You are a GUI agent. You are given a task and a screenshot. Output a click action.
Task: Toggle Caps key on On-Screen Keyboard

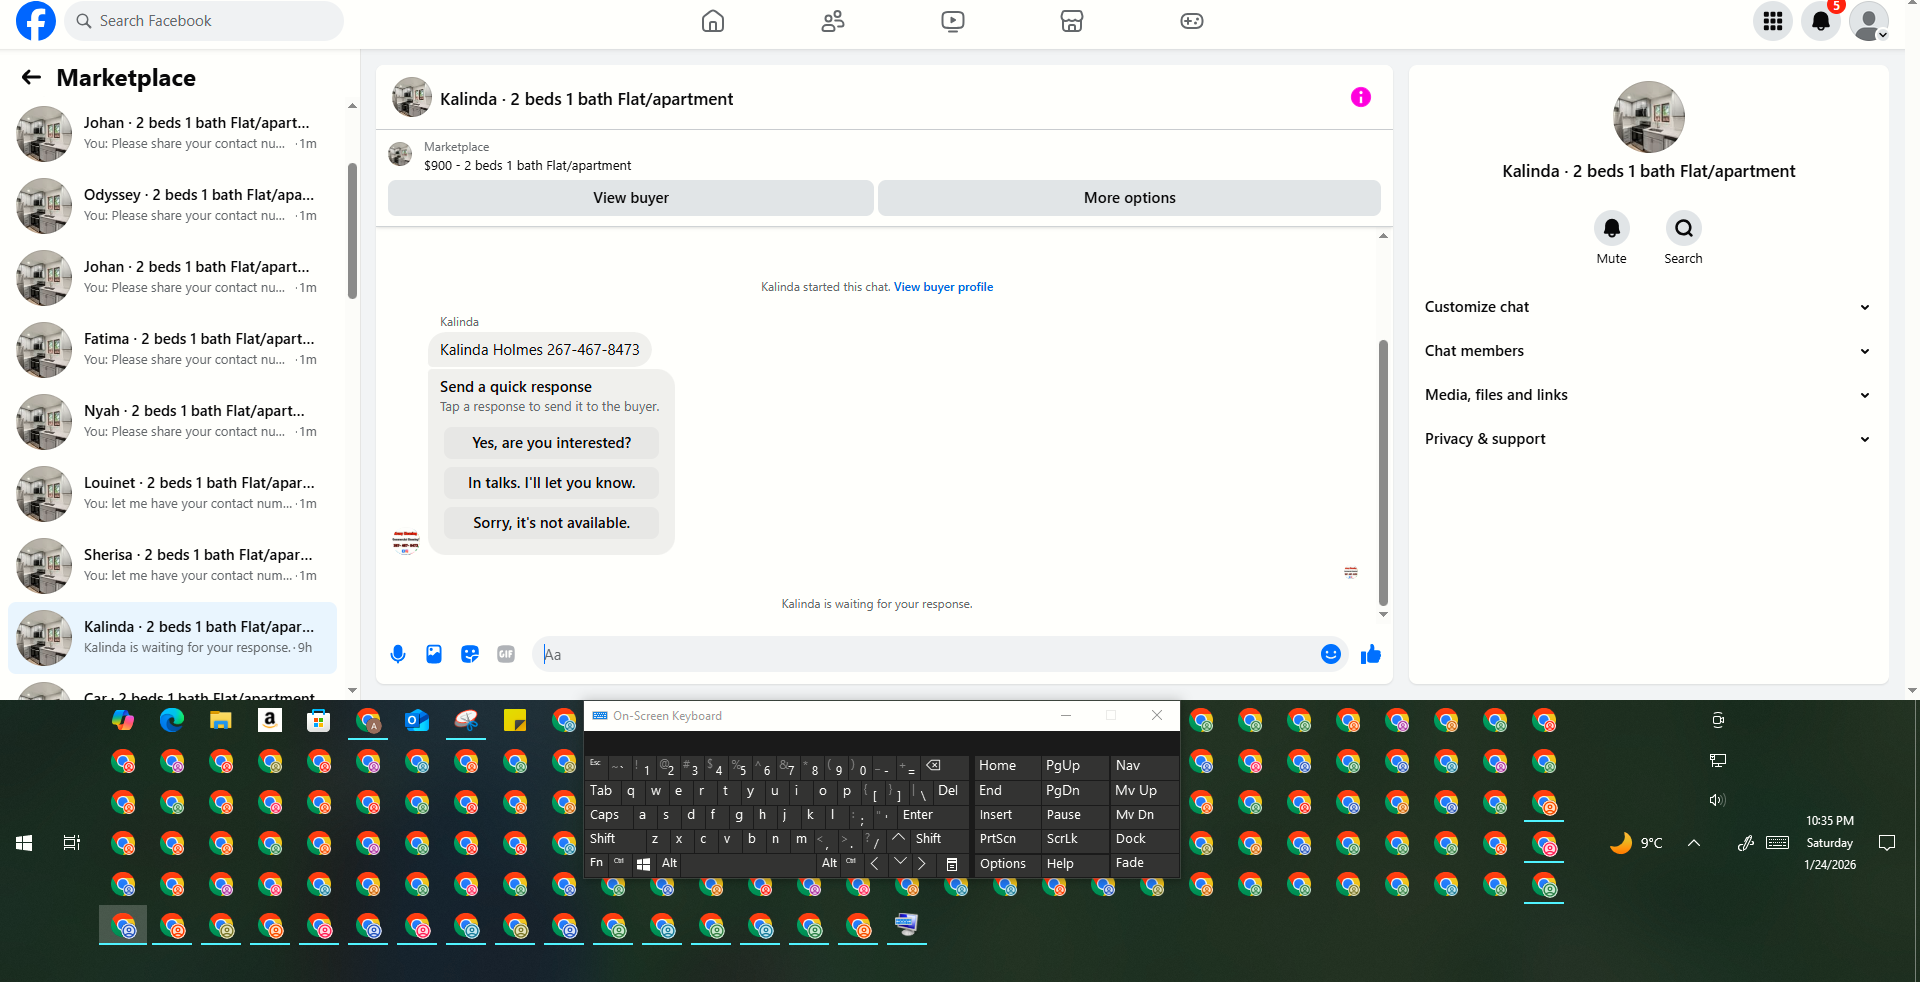coord(605,815)
